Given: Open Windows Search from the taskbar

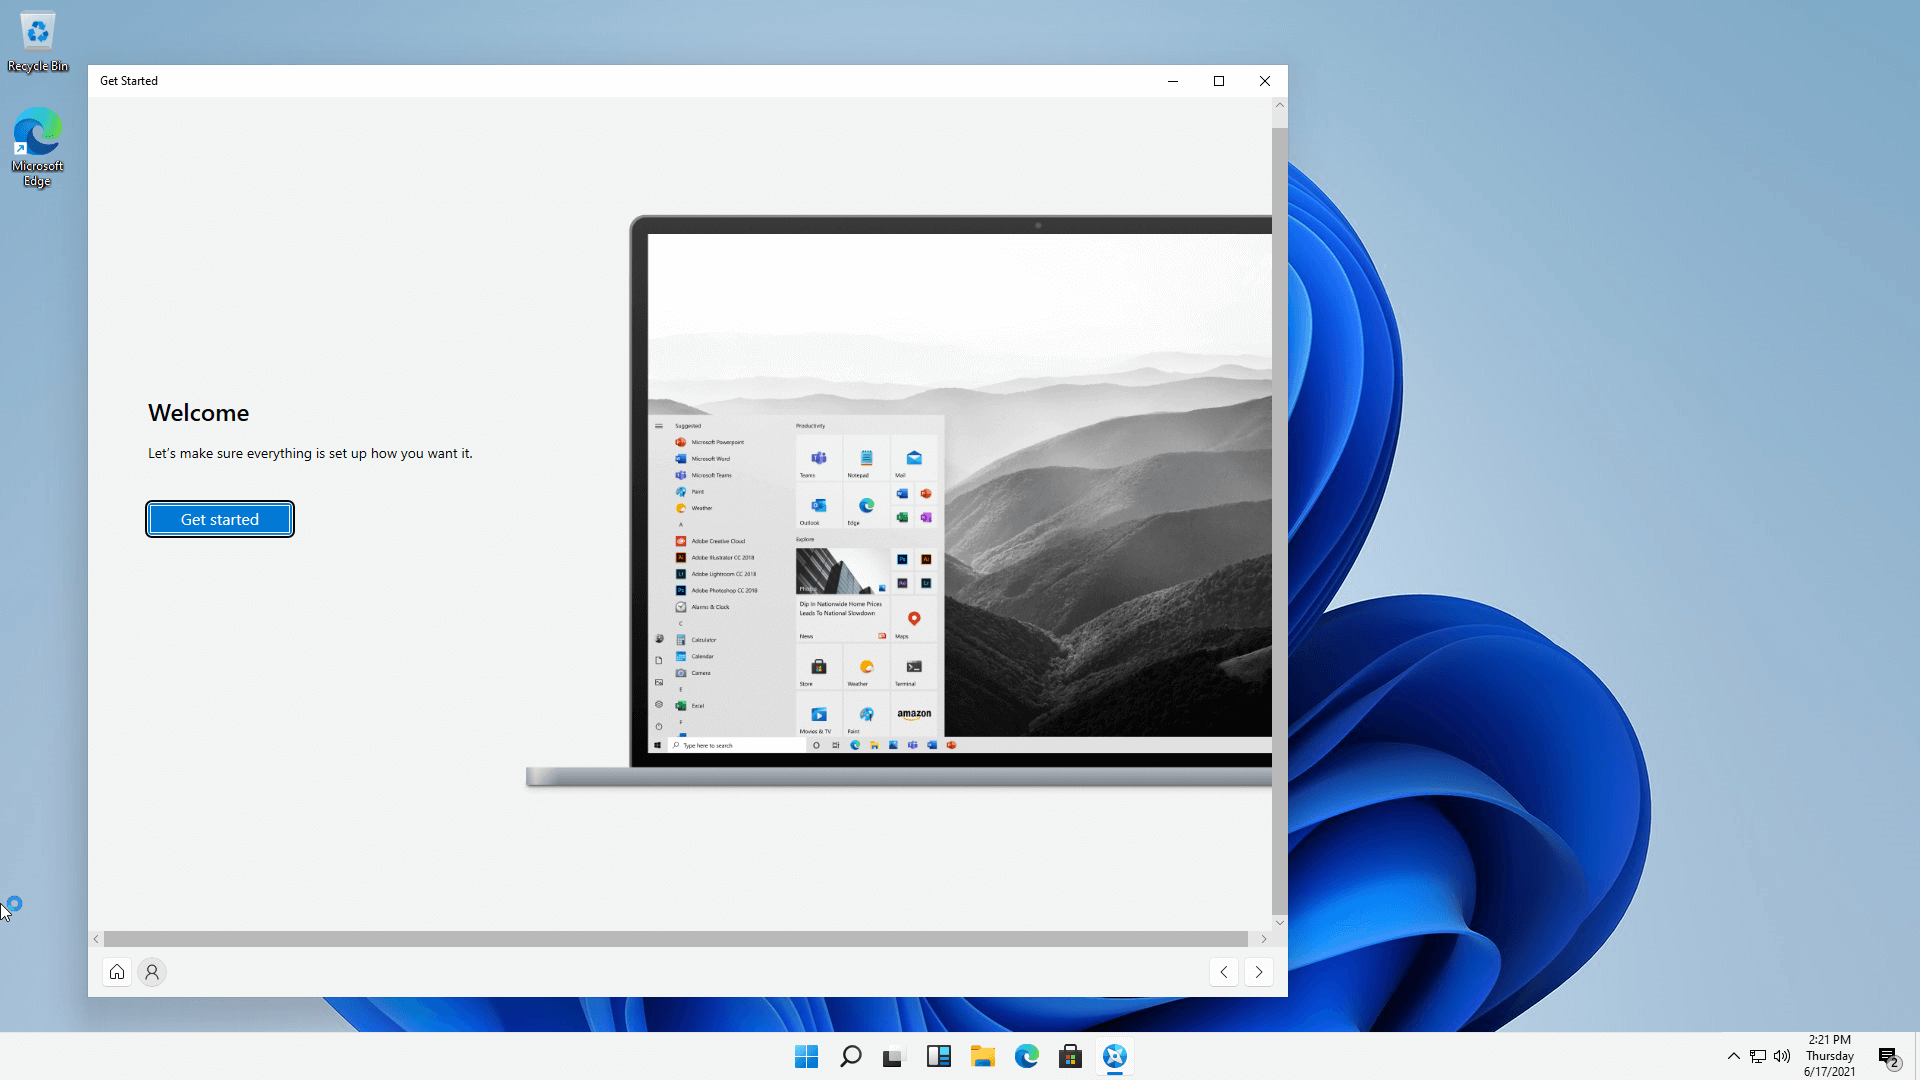Looking at the screenshot, I should pyautogui.click(x=850, y=1055).
